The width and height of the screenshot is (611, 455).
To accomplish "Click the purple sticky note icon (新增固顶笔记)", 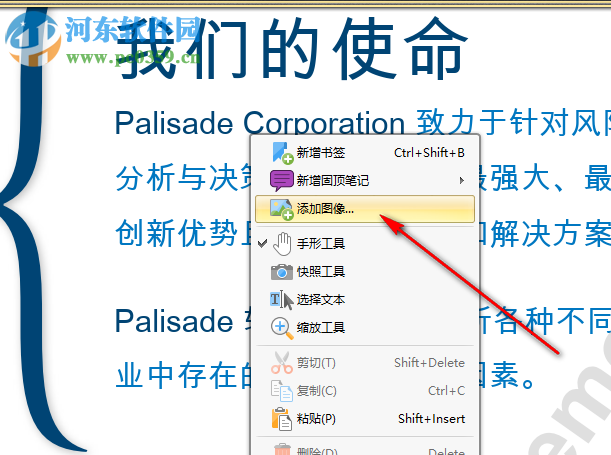I will pyautogui.click(x=281, y=180).
